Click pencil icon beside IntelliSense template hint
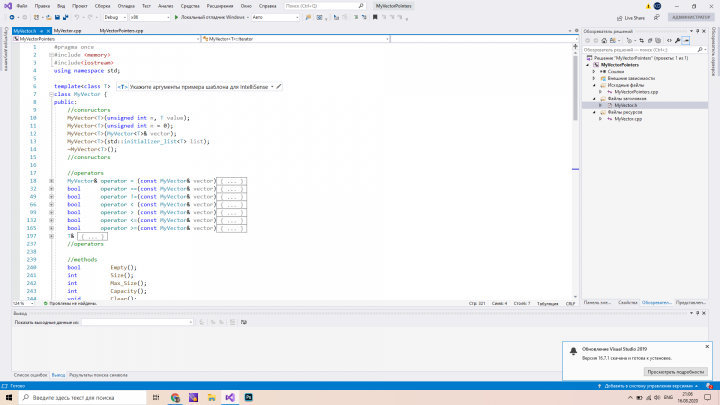 (279, 86)
